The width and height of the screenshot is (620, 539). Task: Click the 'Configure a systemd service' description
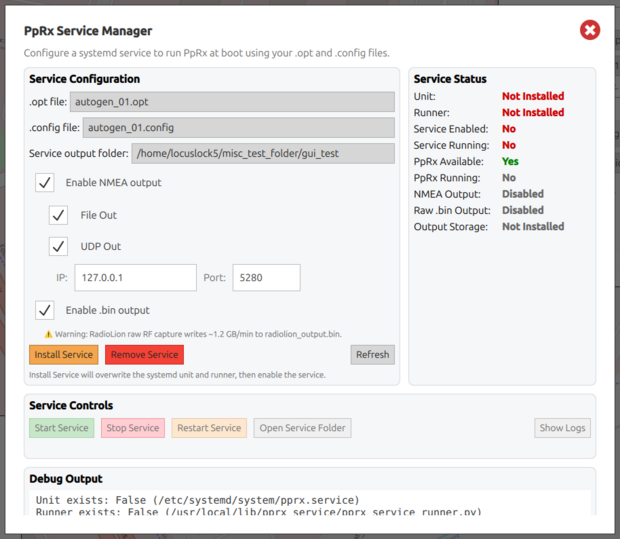coord(206,53)
